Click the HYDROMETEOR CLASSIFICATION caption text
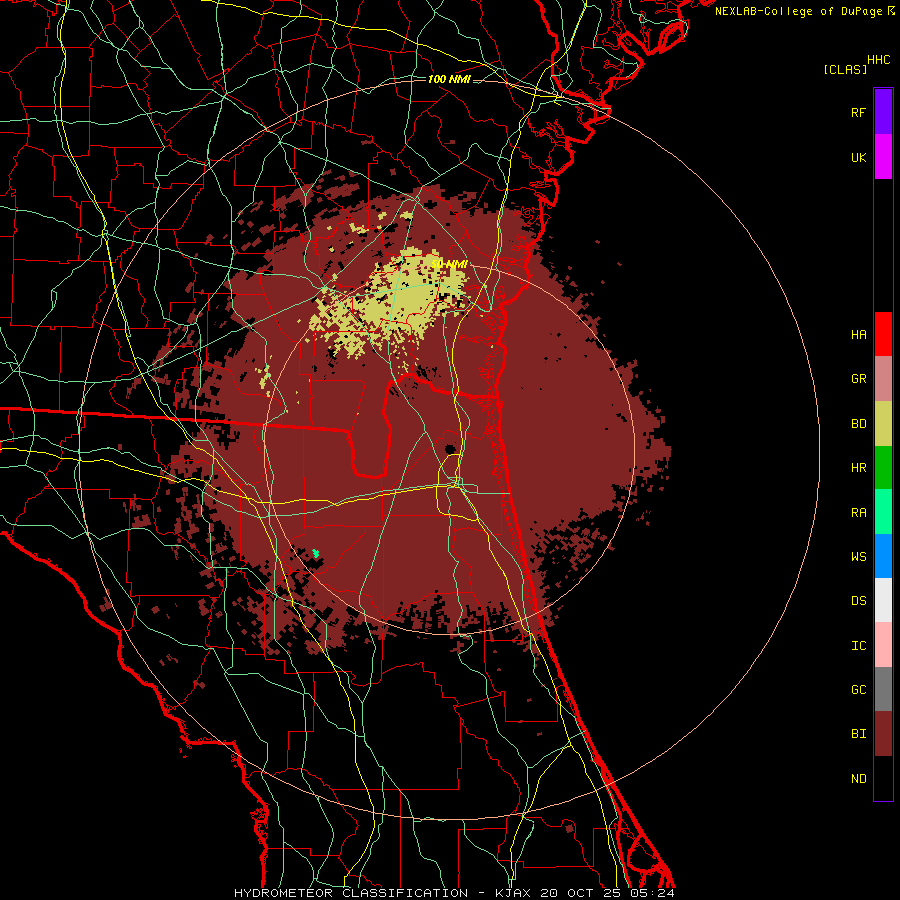The image size is (900, 900). [x=351, y=893]
